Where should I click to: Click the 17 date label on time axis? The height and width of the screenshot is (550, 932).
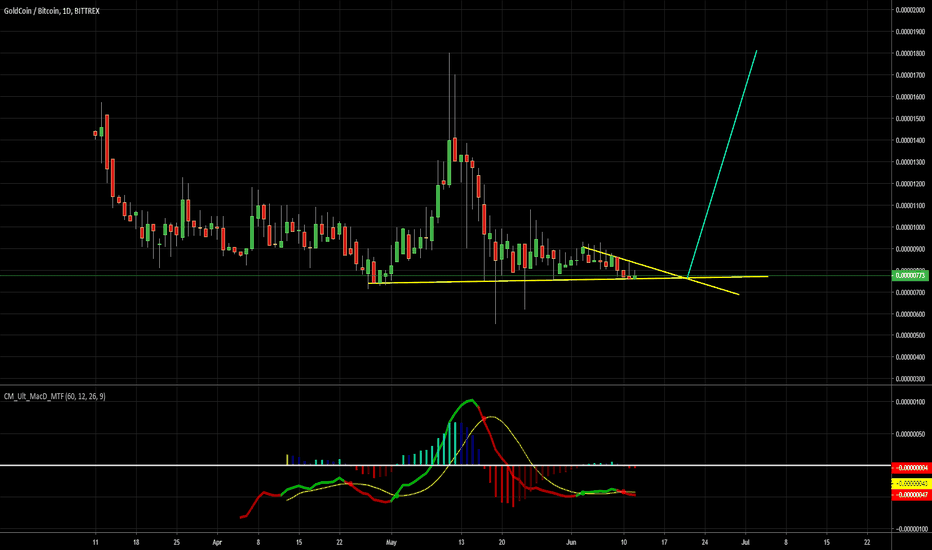coord(664,542)
